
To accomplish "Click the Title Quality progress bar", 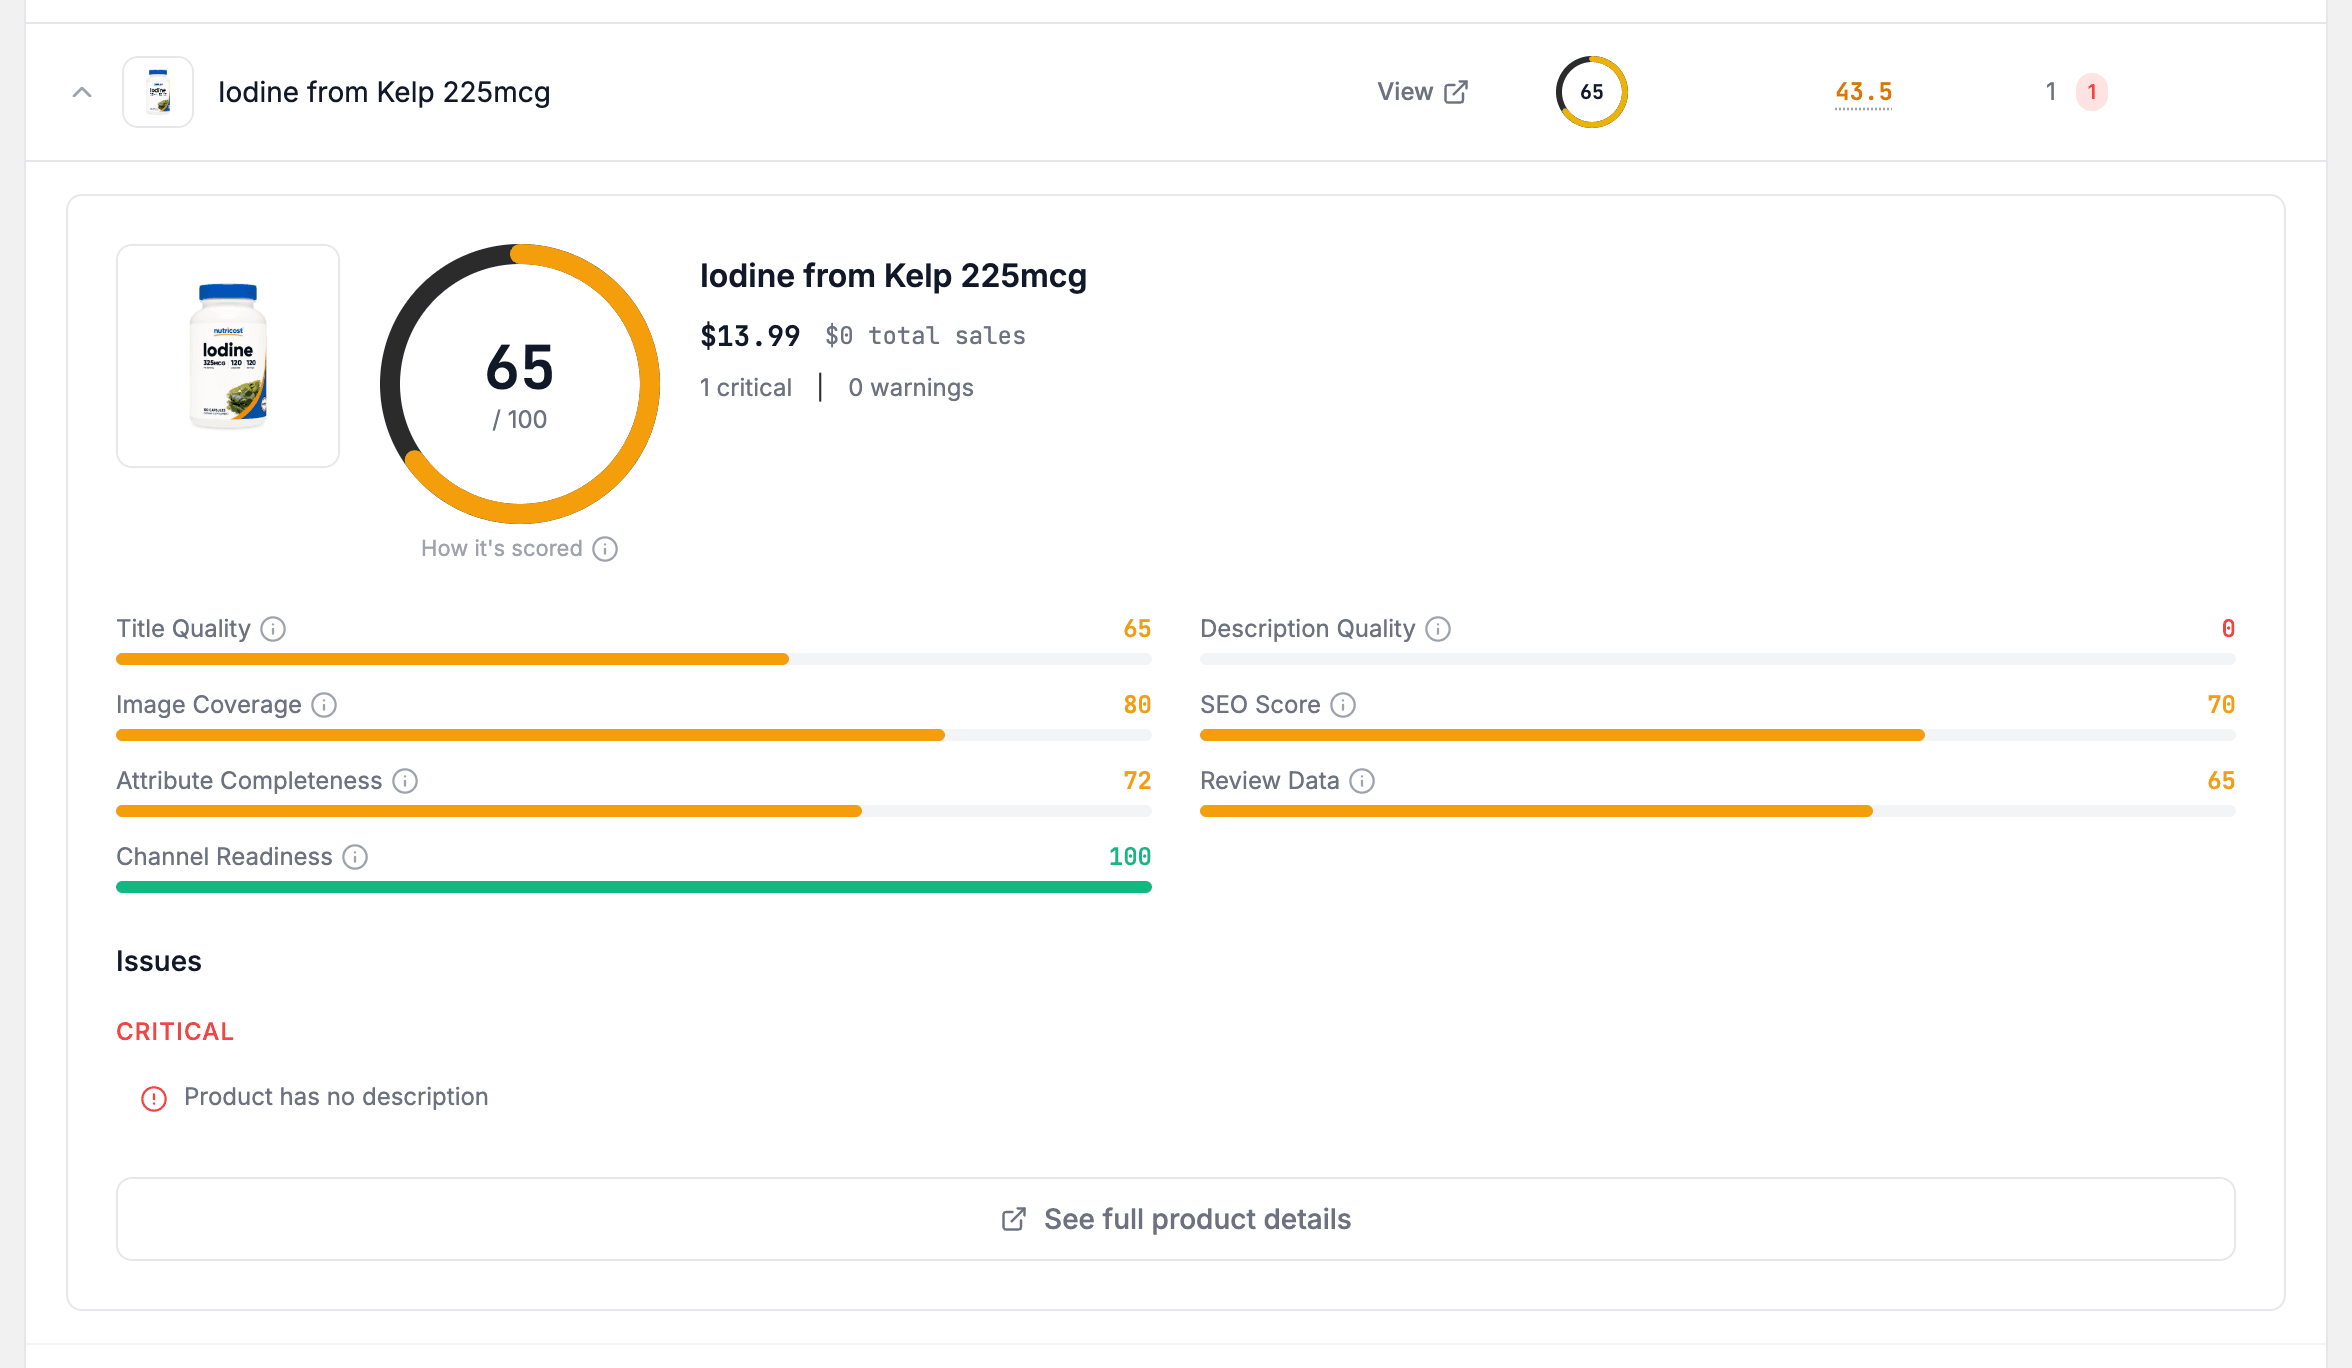I will (x=634, y=659).
